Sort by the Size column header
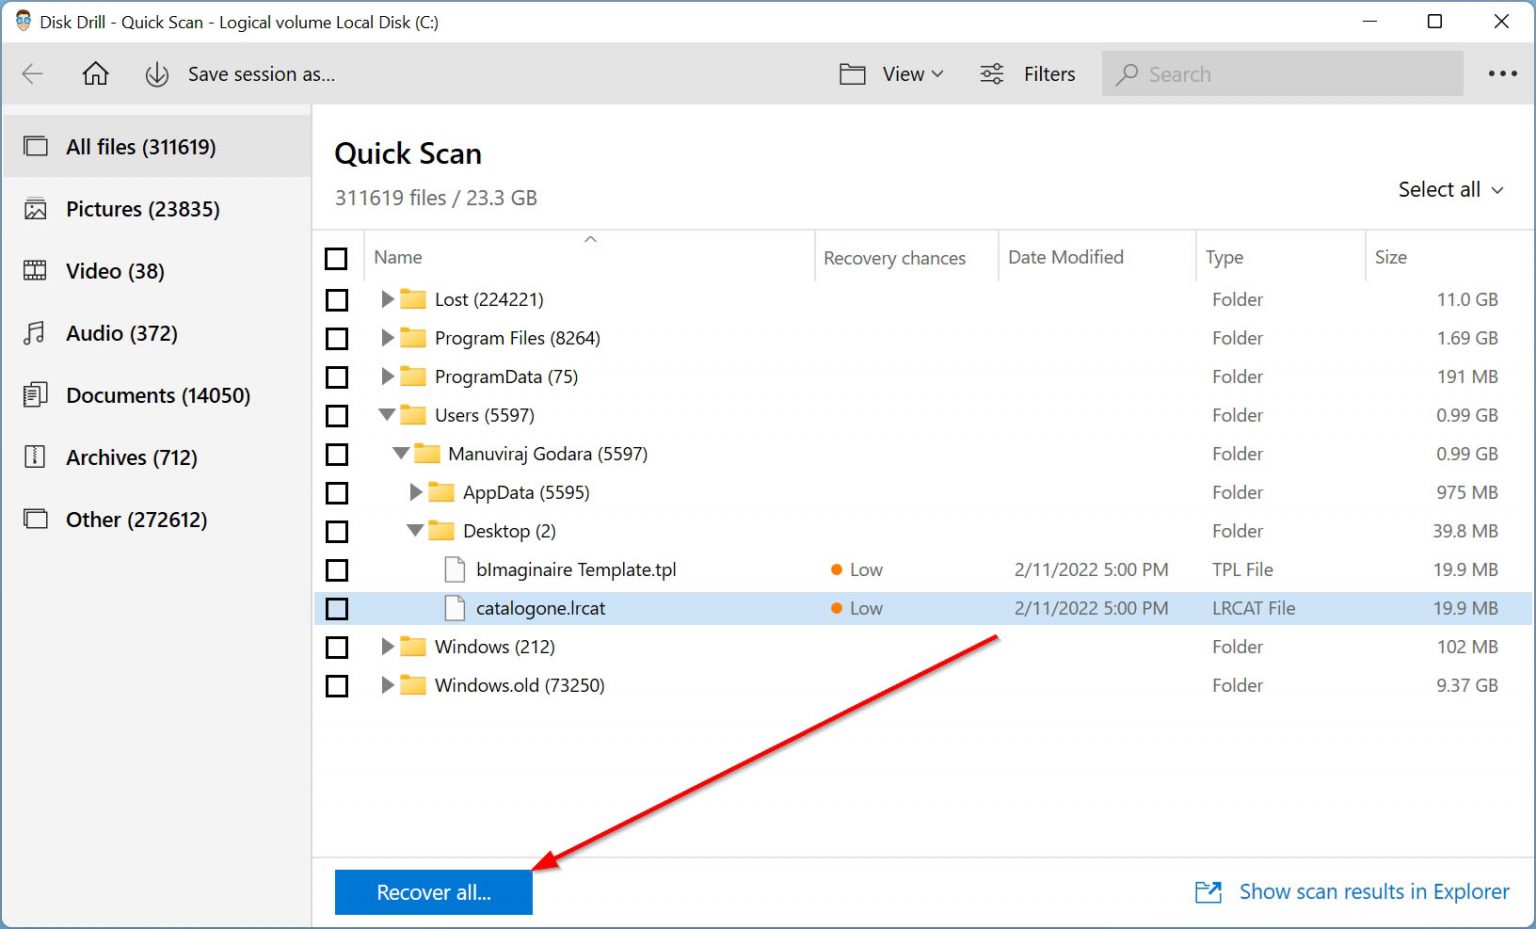This screenshot has height=929, width=1536. (x=1390, y=257)
